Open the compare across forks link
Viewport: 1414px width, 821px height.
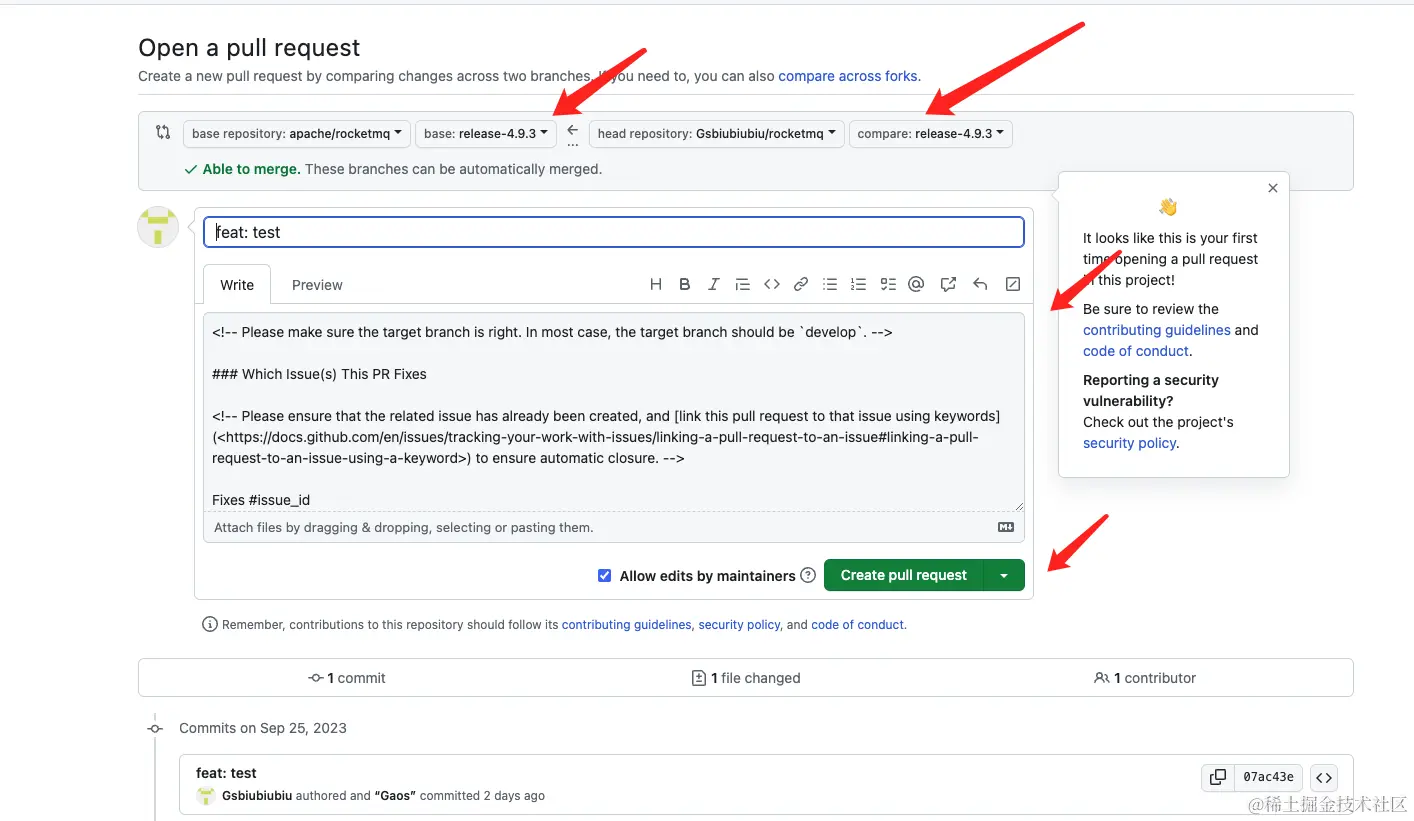(849, 76)
